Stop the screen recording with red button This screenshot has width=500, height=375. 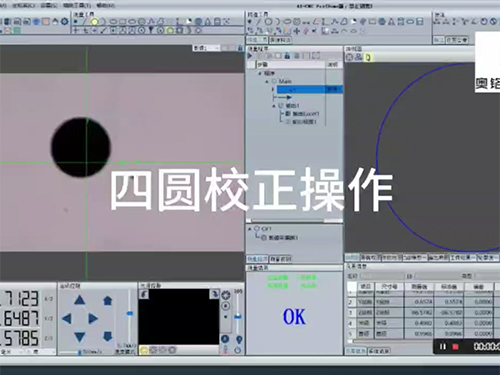coord(455,347)
